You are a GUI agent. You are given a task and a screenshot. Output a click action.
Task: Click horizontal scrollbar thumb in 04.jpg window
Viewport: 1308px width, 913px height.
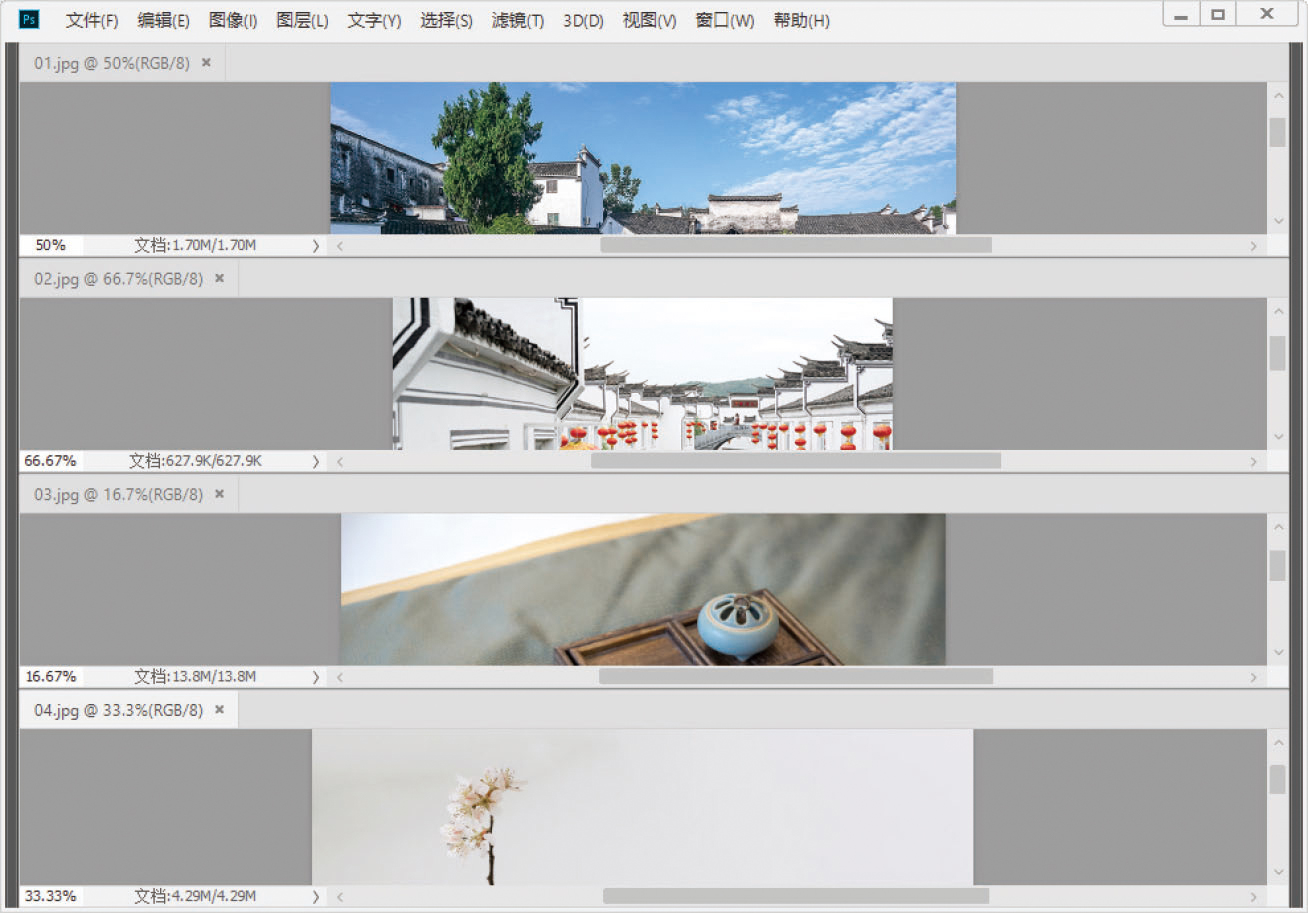click(796, 896)
